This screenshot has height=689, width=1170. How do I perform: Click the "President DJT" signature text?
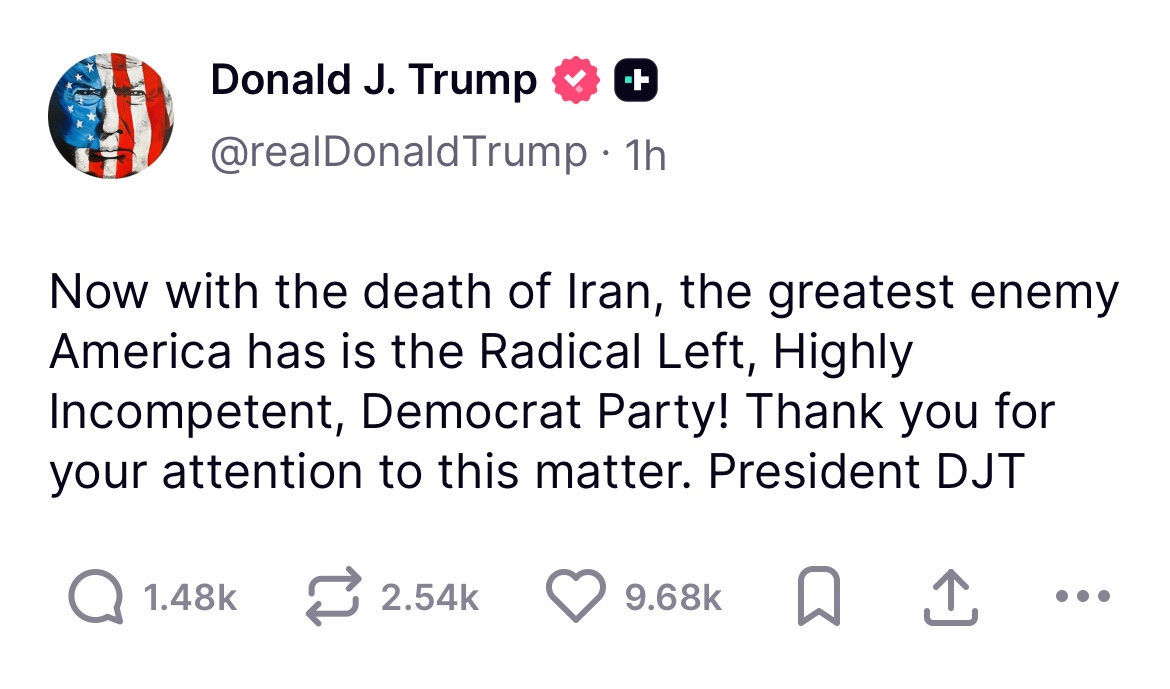click(867, 471)
